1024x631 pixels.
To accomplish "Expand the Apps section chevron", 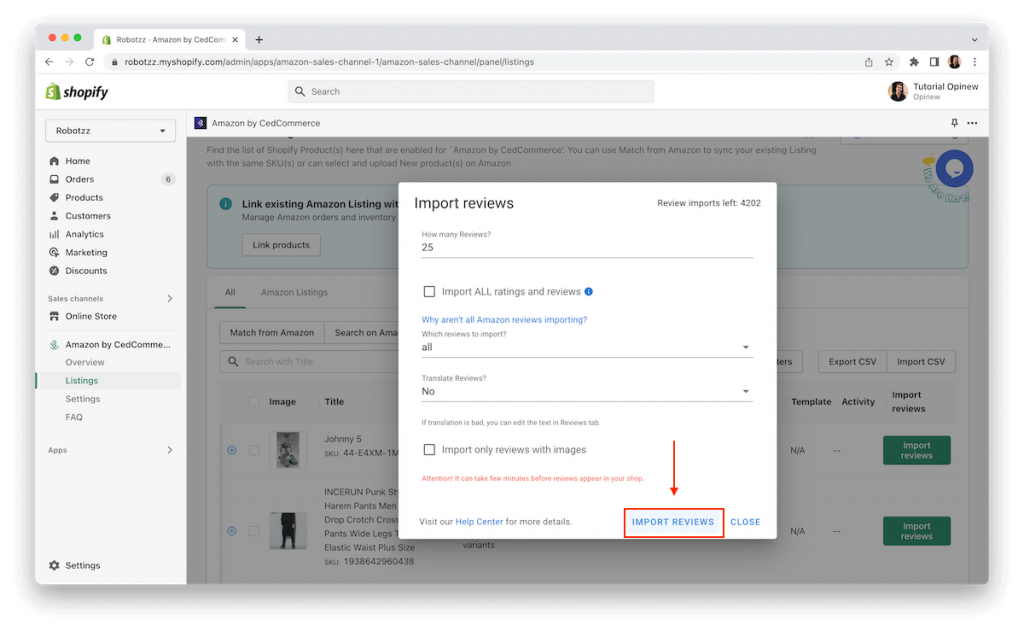I will [x=170, y=450].
